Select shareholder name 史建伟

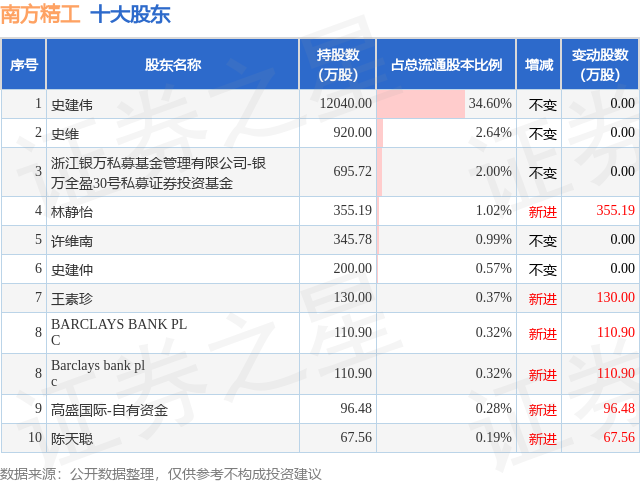tap(72, 105)
